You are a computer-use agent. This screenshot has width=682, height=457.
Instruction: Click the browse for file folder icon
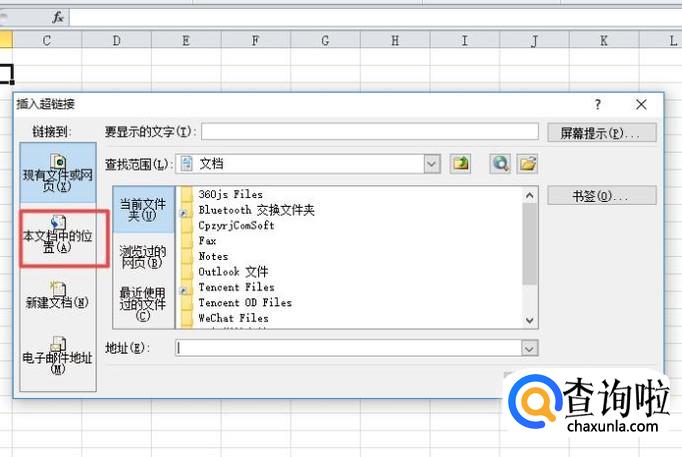click(527, 164)
